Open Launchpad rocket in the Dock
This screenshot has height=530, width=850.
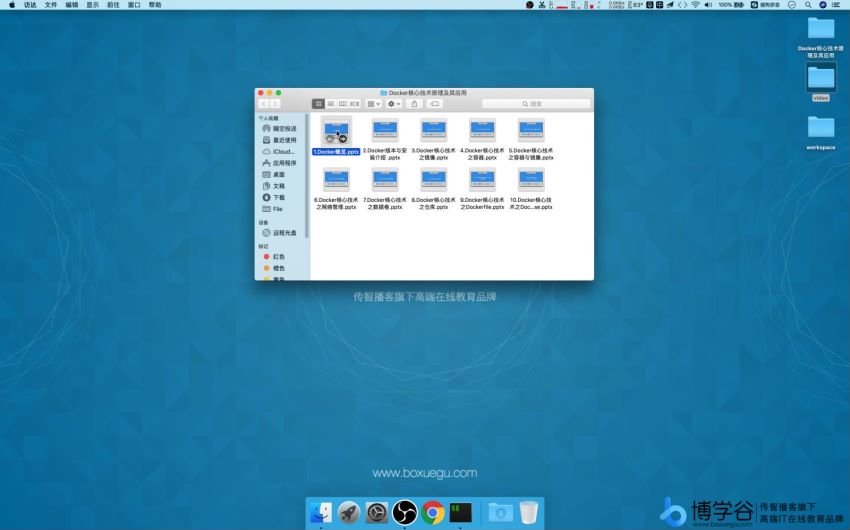click(x=349, y=512)
